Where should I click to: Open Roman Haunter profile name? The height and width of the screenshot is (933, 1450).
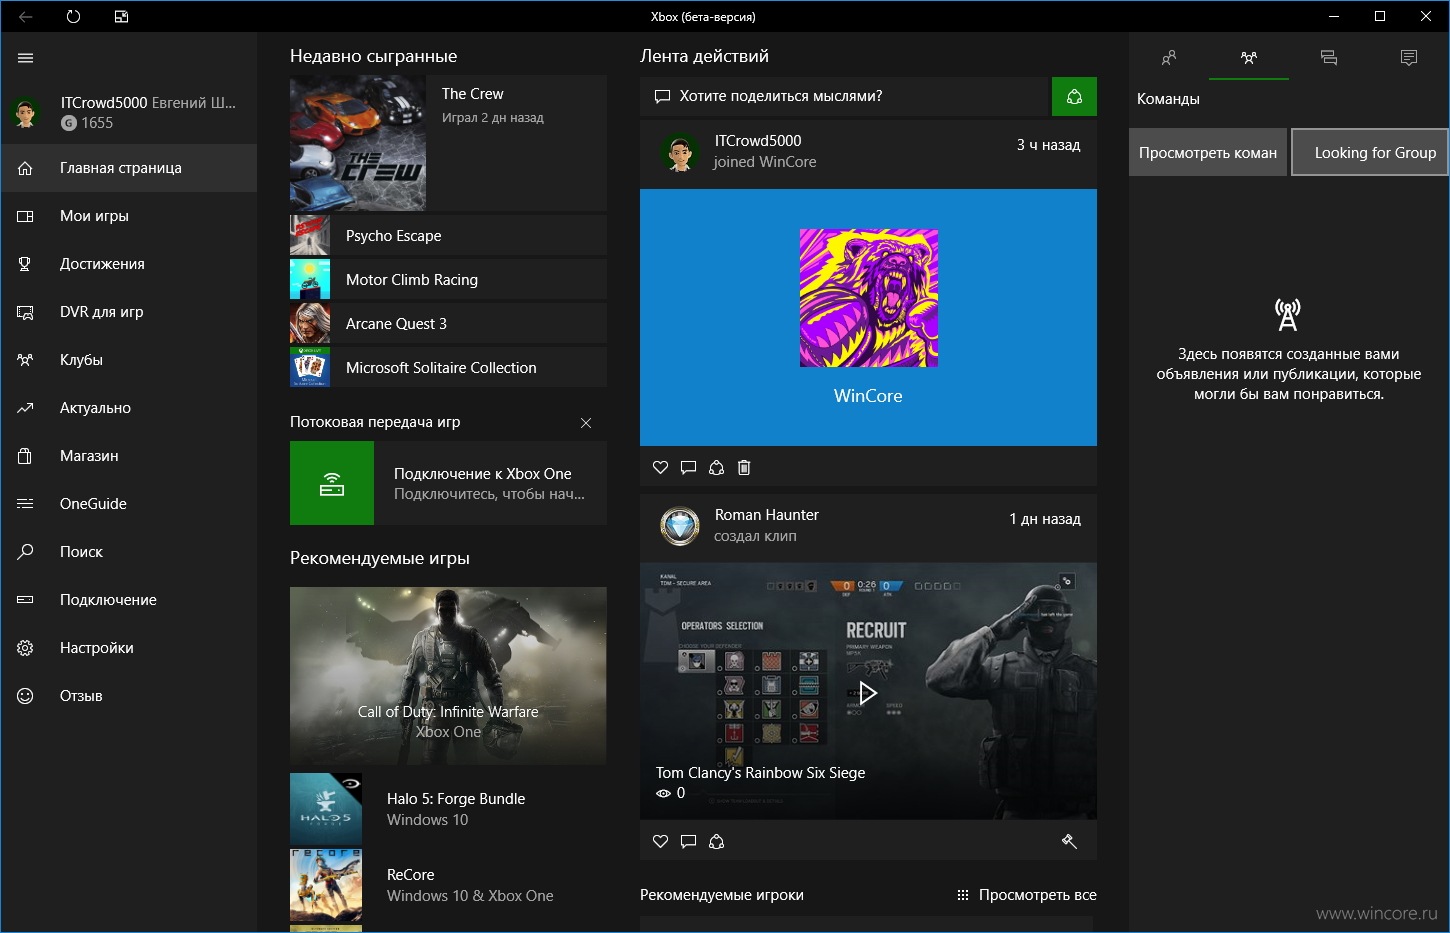(766, 515)
